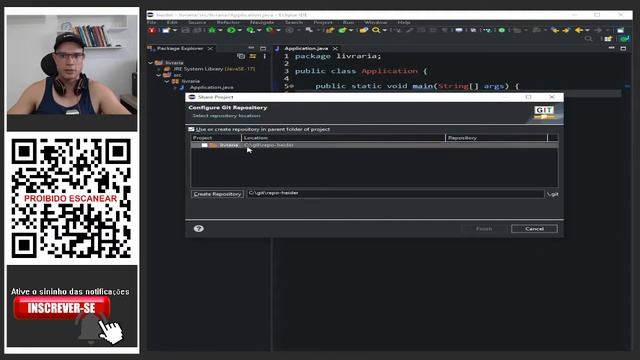Viewport: 640px width, 360px height.
Task: Select Application.java in Package Explorer
Action: pyautogui.click(x=211, y=87)
